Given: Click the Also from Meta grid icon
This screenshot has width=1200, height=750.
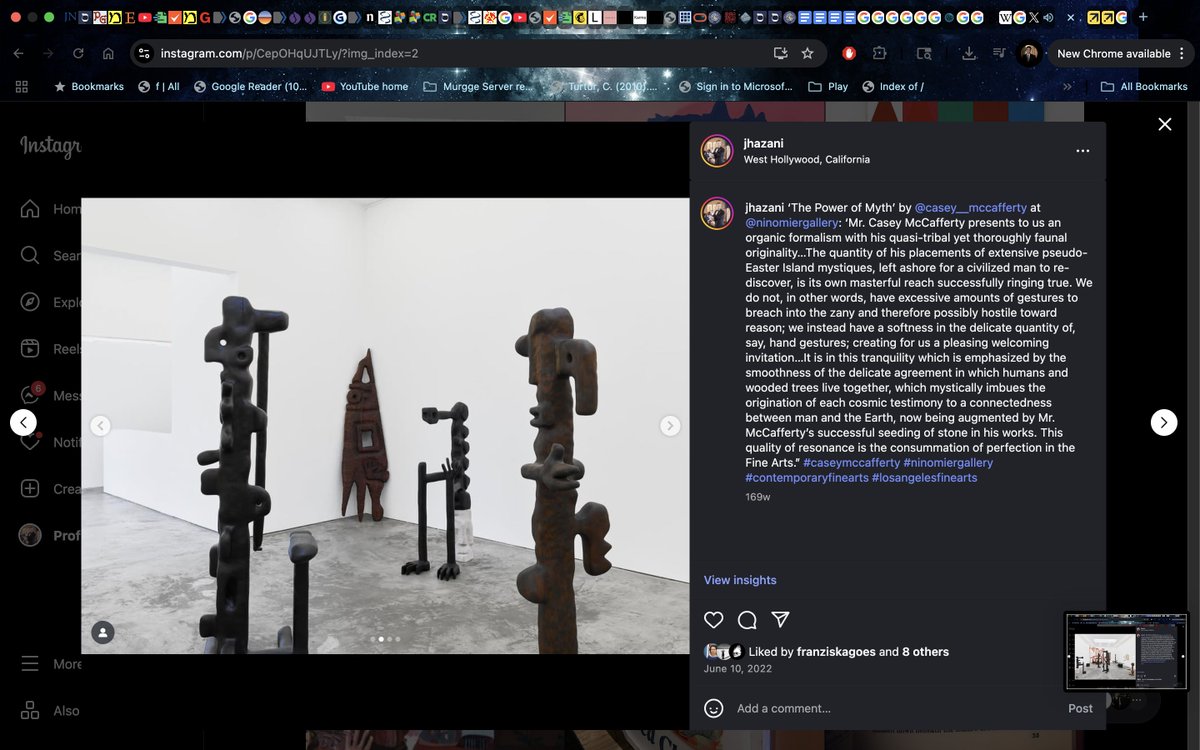Looking at the screenshot, I should (30, 710).
